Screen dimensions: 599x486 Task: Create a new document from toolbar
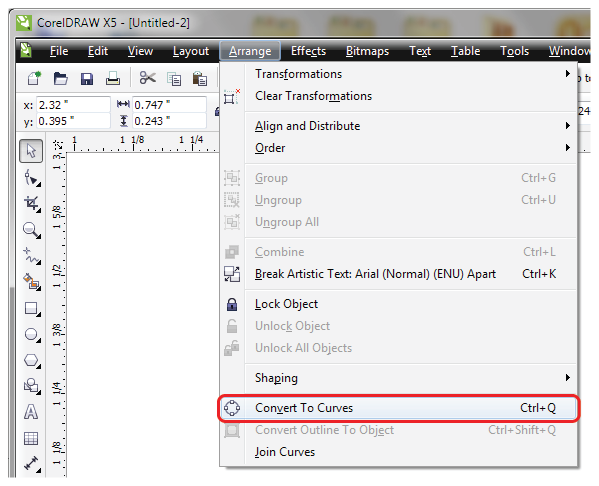(x=34, y=78)
